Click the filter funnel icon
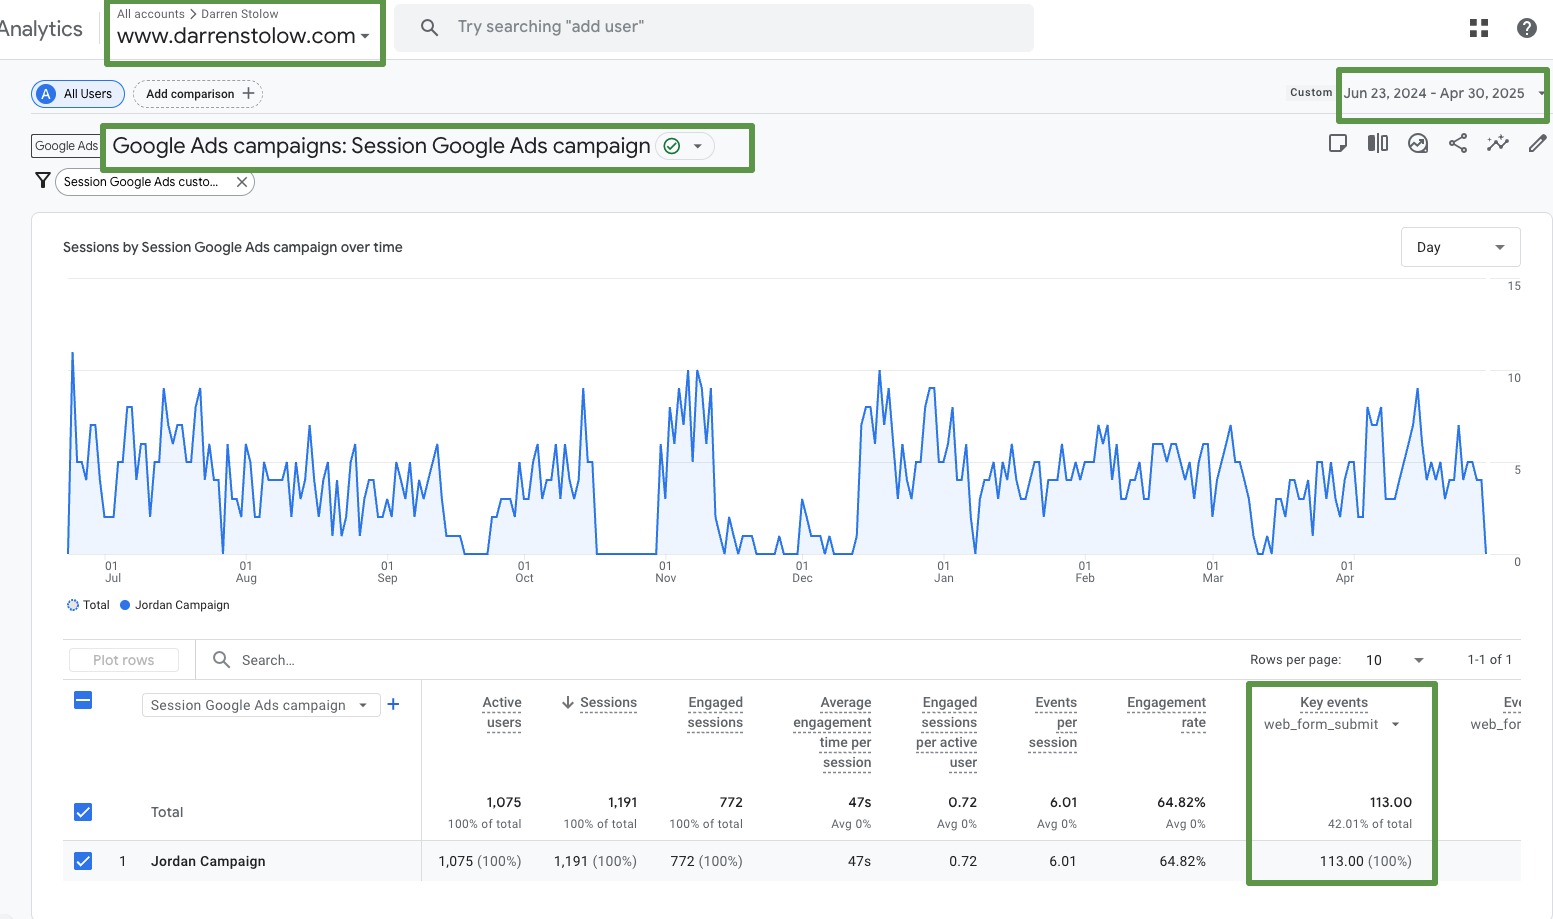Screen dimensions: 1553x919 (42, 180)
